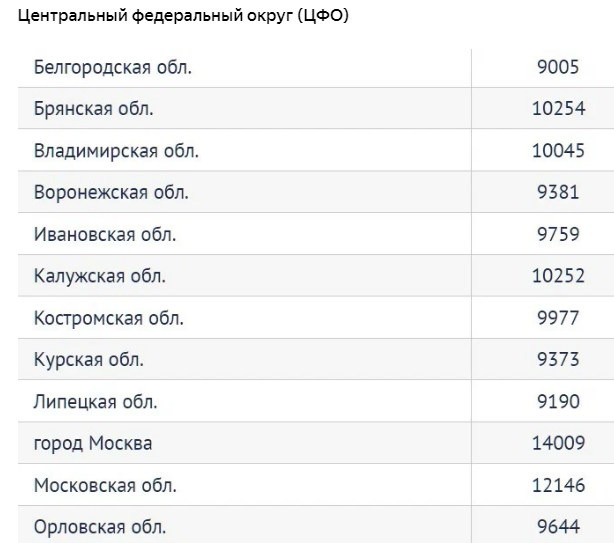The image size is (614, 543).
Task: Click the value 12146 for Московская обл.
Action: pyautogui.click(x=558, y=486)
